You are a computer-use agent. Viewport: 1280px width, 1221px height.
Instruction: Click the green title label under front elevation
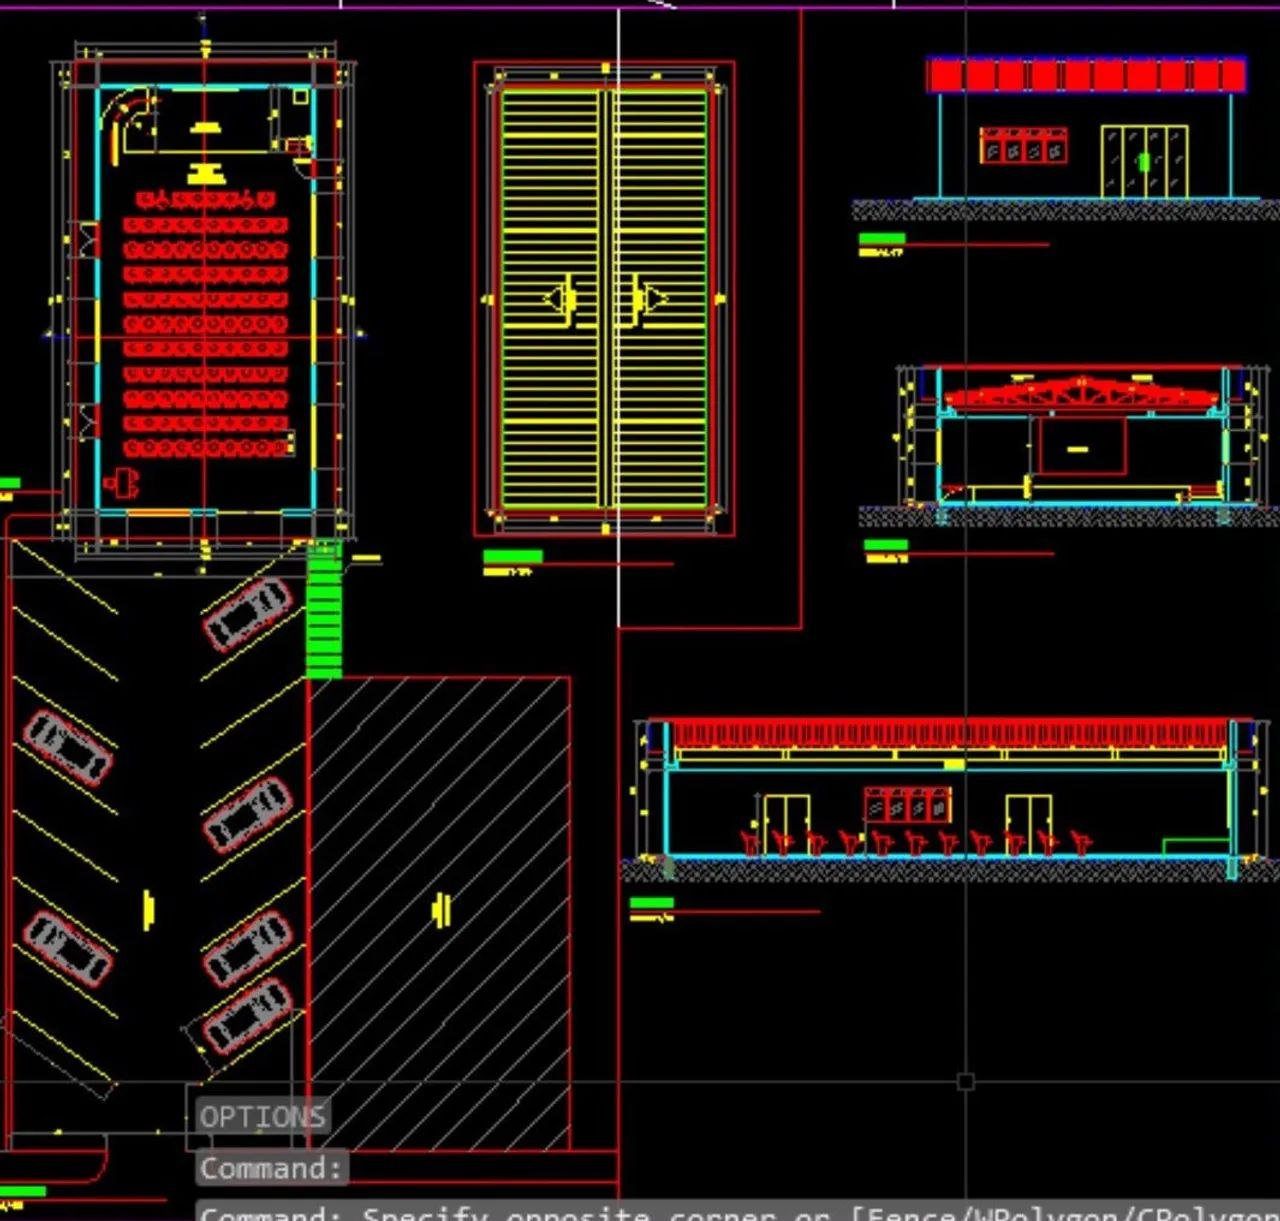click(x=882, y=238)
